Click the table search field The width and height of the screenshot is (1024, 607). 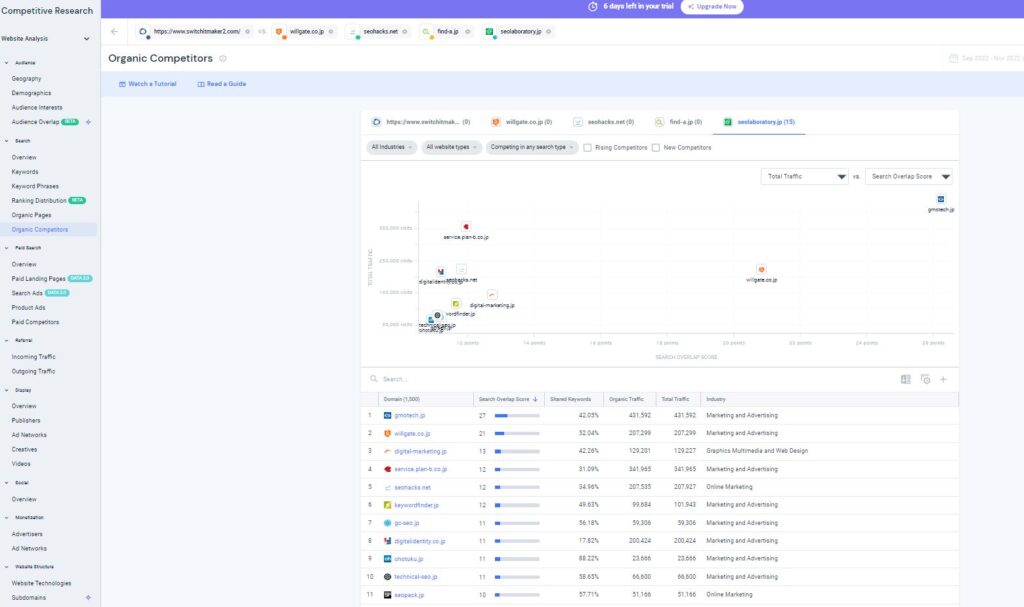627,379
